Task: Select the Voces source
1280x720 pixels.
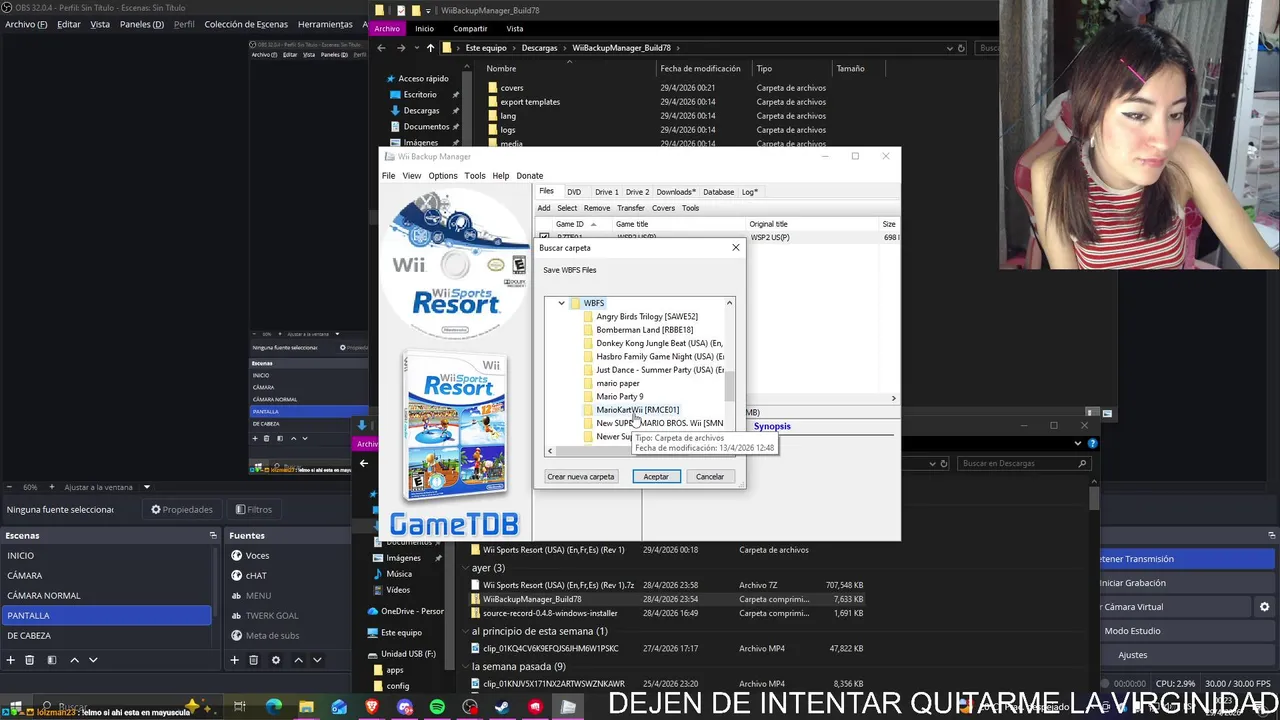Action: point(258,556)
